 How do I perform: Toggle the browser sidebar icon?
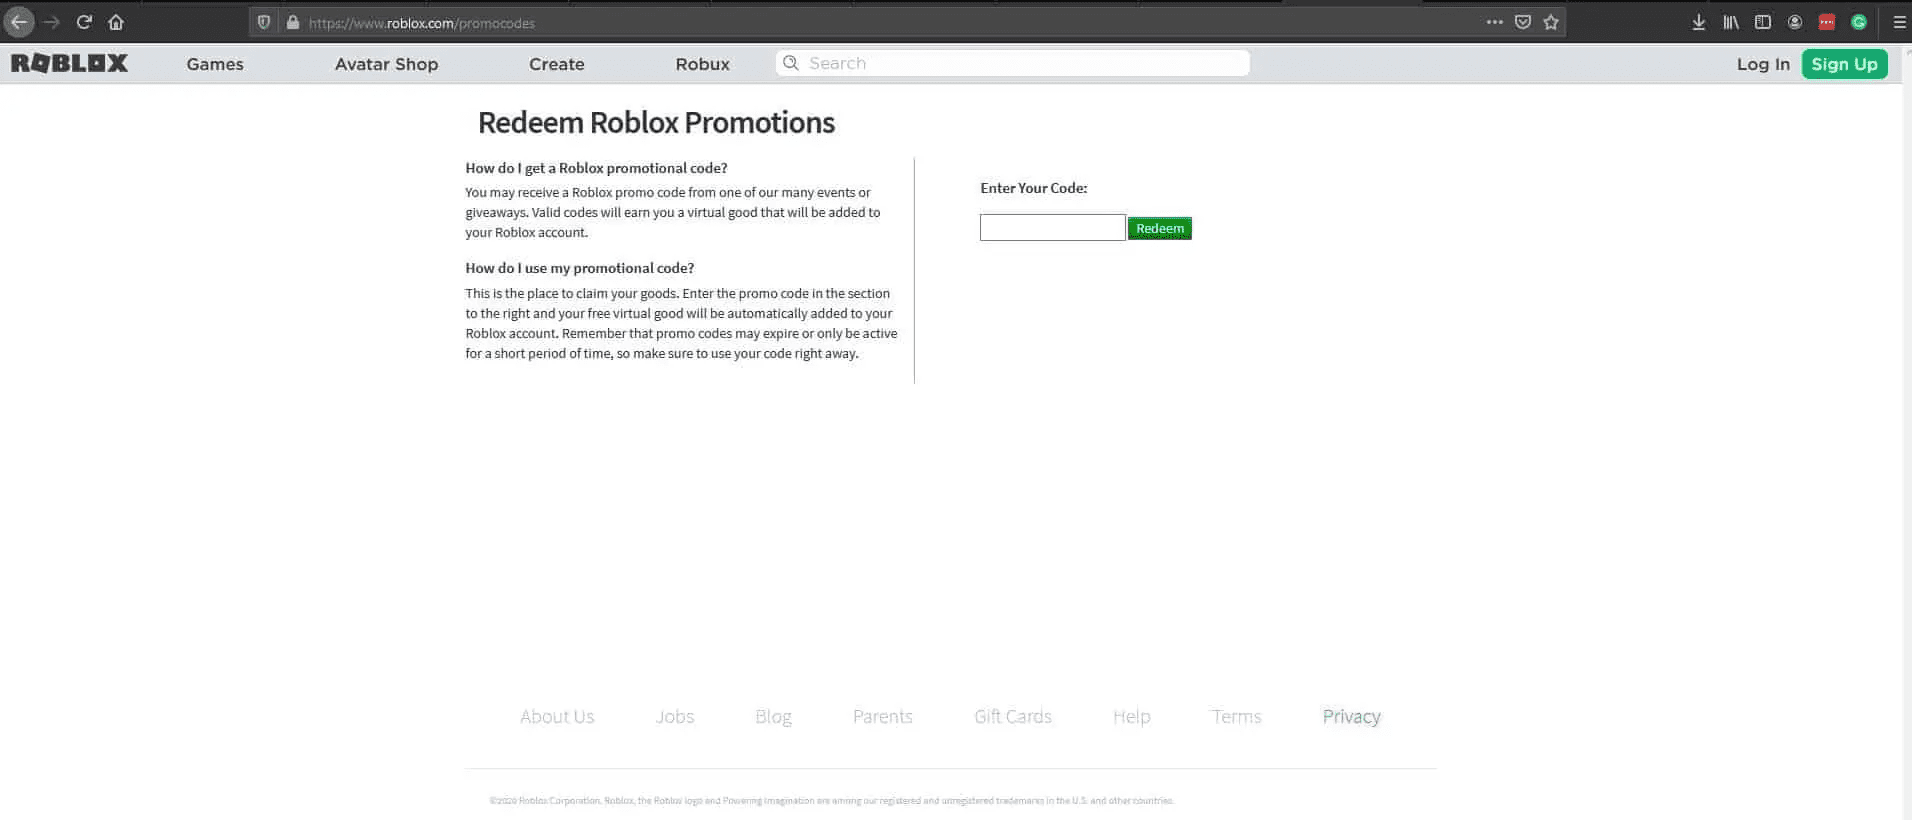[1763, 22]
